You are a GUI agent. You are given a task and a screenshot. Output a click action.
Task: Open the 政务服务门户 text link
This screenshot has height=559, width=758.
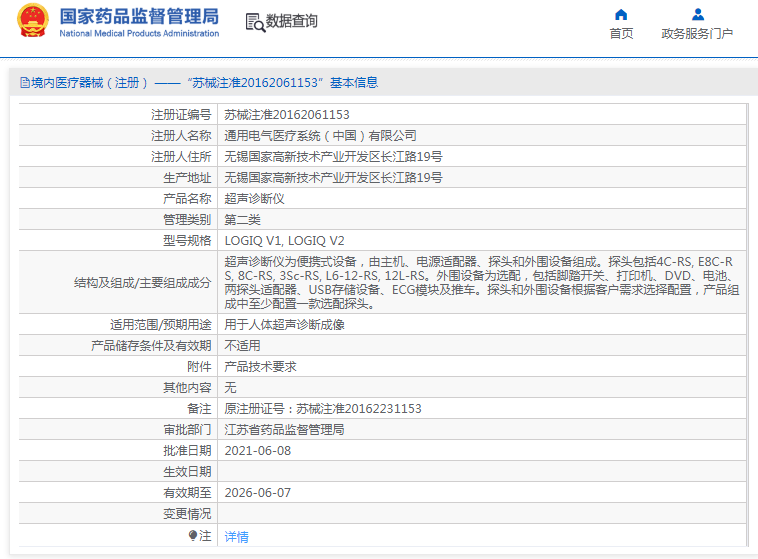tap(697, 34)
